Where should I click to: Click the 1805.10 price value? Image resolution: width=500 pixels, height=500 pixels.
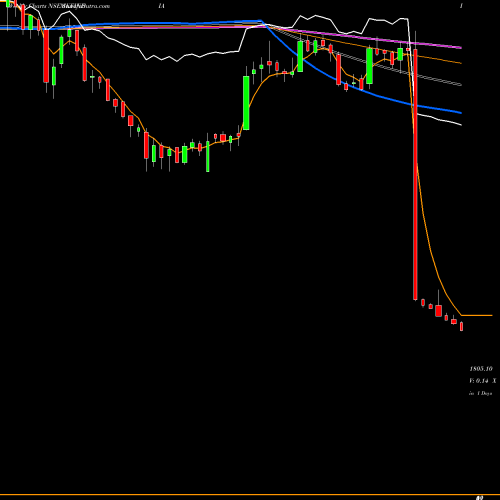point(481,369)
